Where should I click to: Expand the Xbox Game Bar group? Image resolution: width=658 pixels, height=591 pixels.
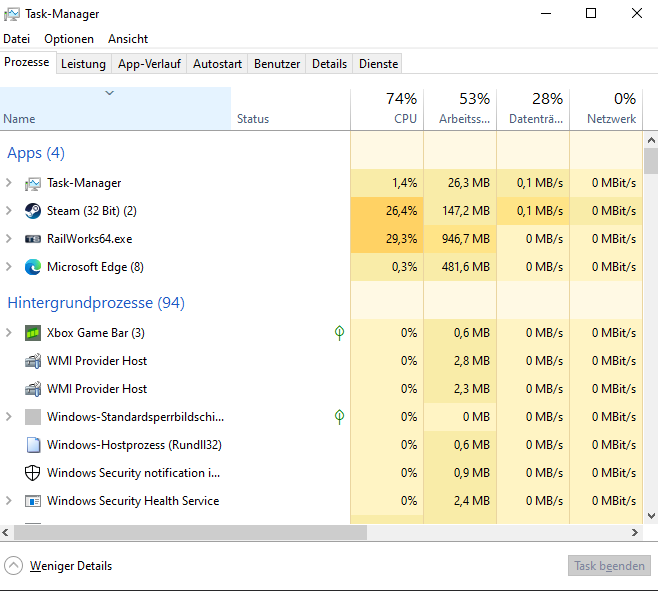coord(9,333)
